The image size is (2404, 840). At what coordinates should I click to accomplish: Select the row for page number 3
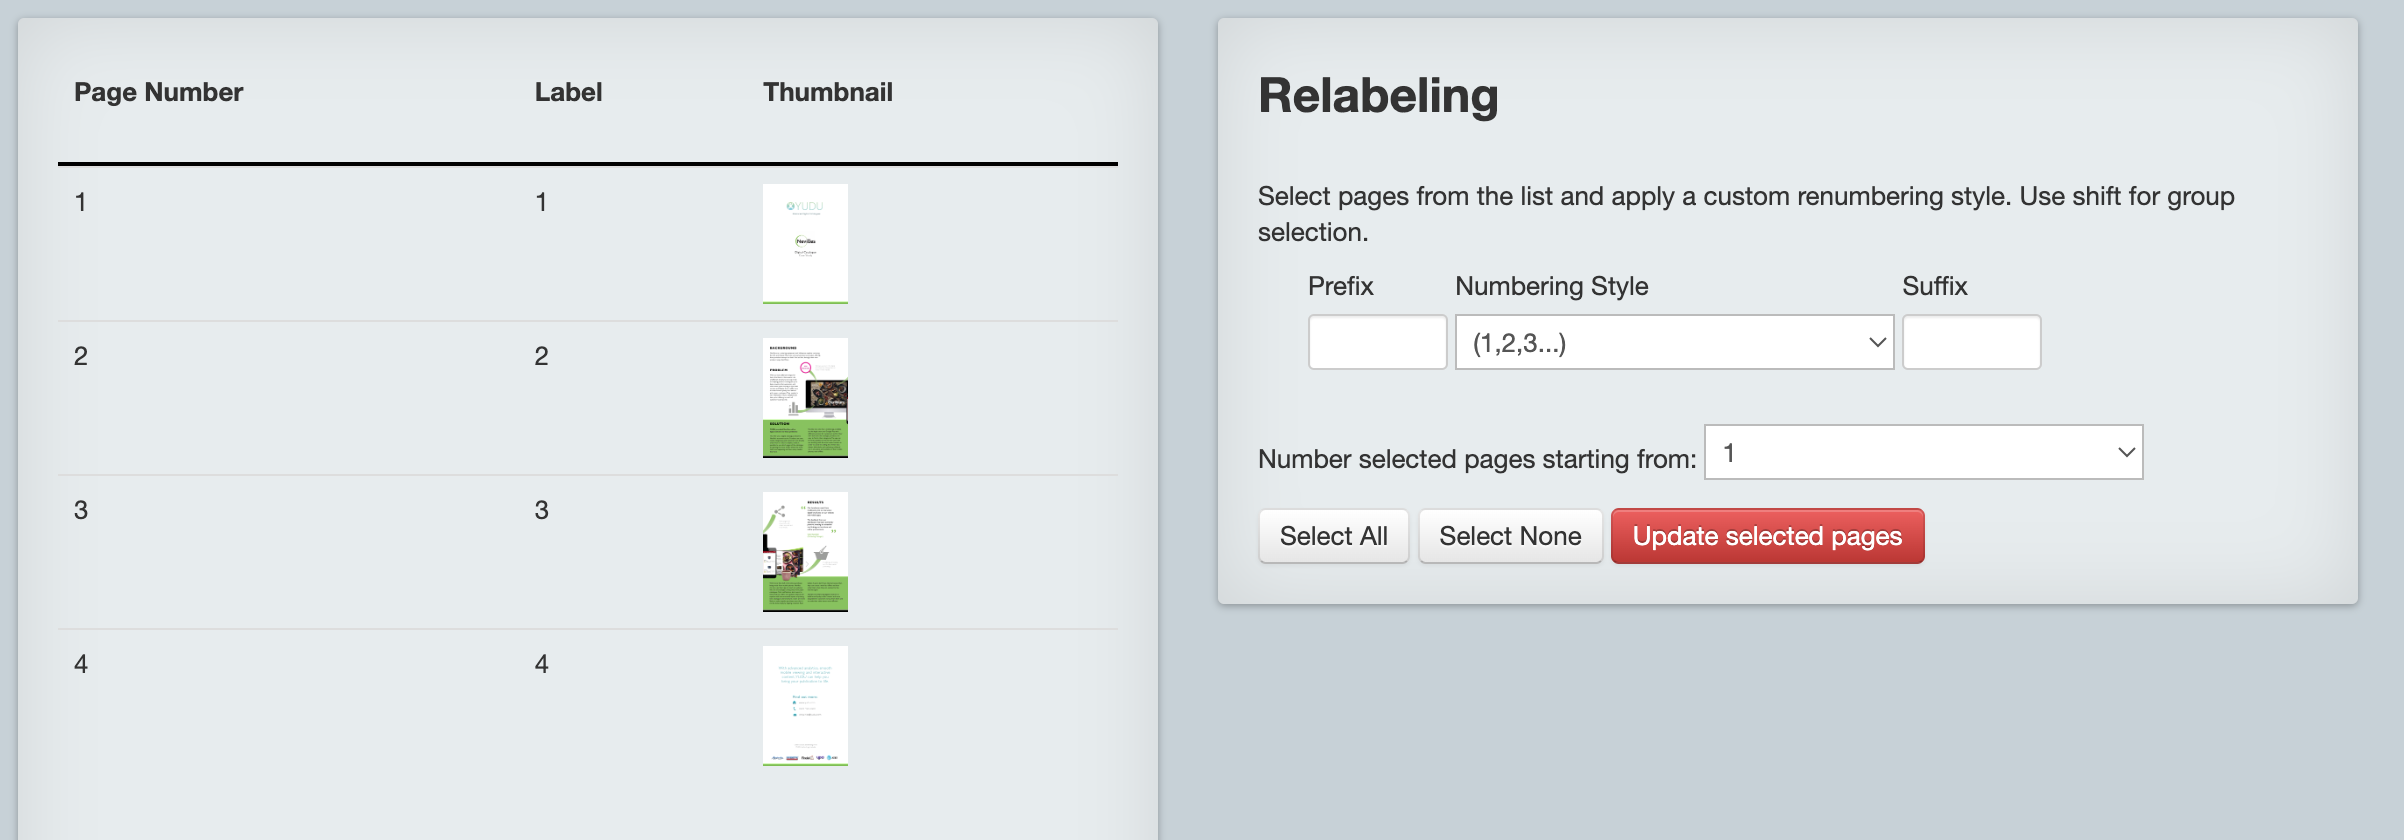(x=588, y=552)
